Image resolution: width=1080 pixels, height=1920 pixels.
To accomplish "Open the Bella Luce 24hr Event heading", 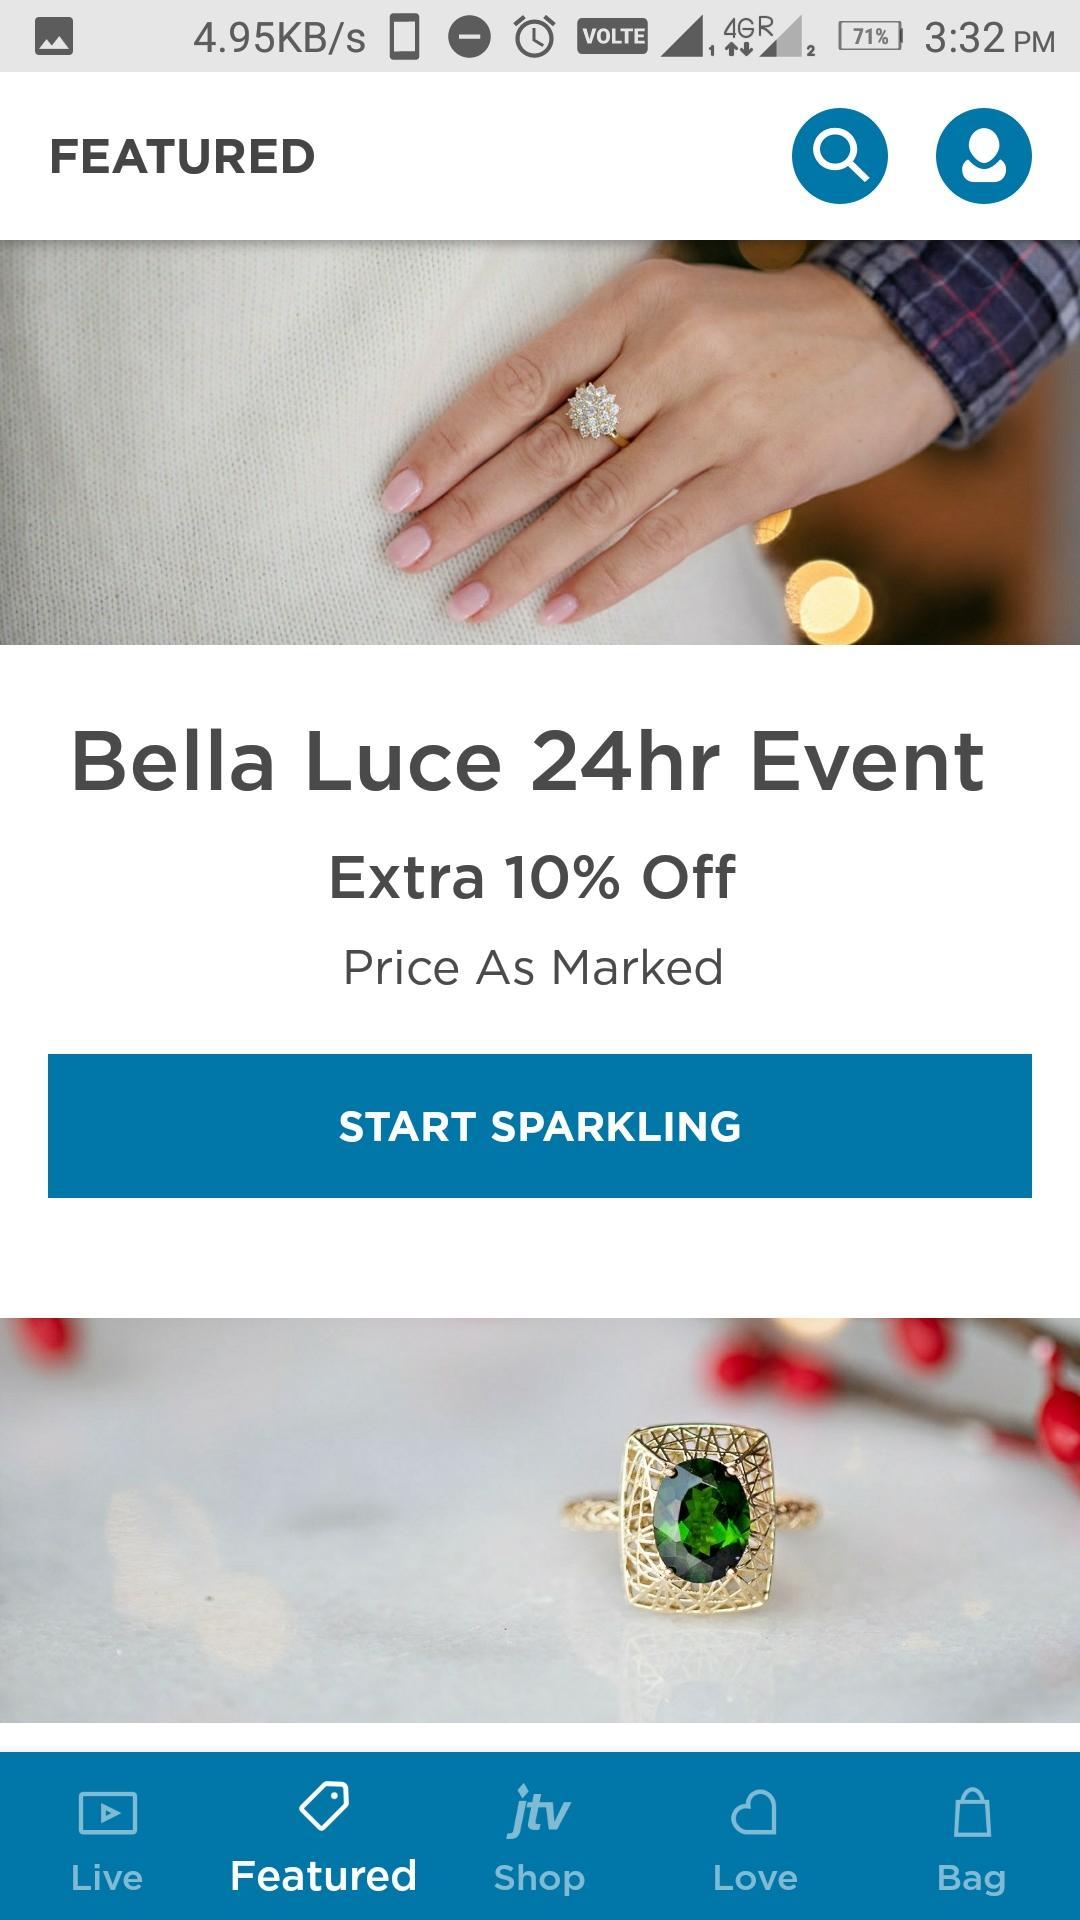I will point(528,762).
